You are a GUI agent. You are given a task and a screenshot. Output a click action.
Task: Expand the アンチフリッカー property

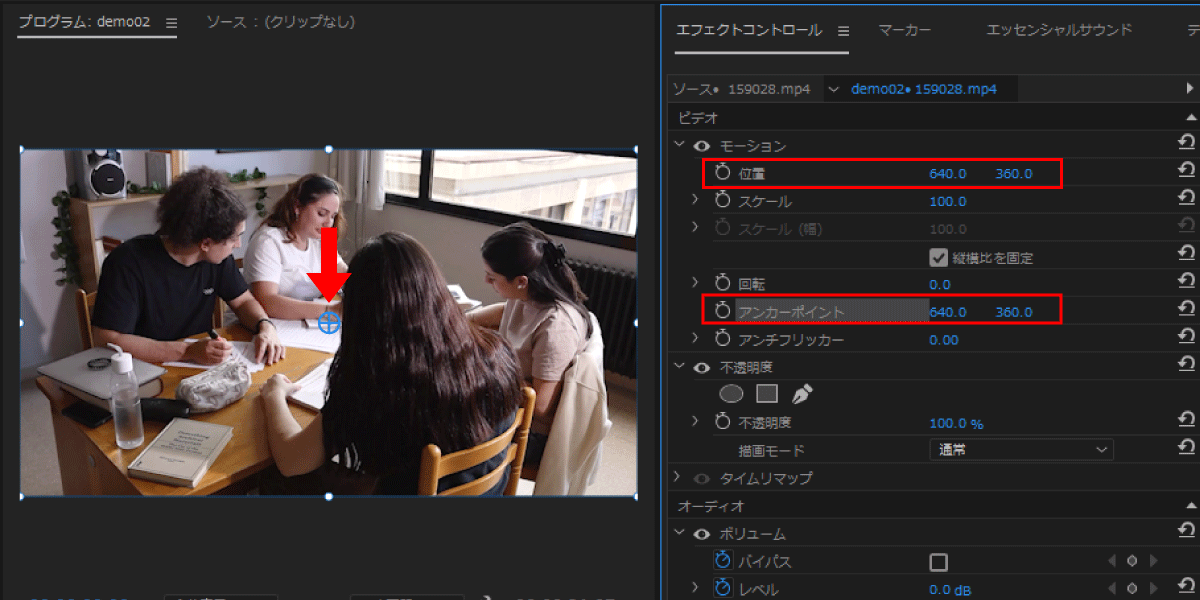(695, 340)
